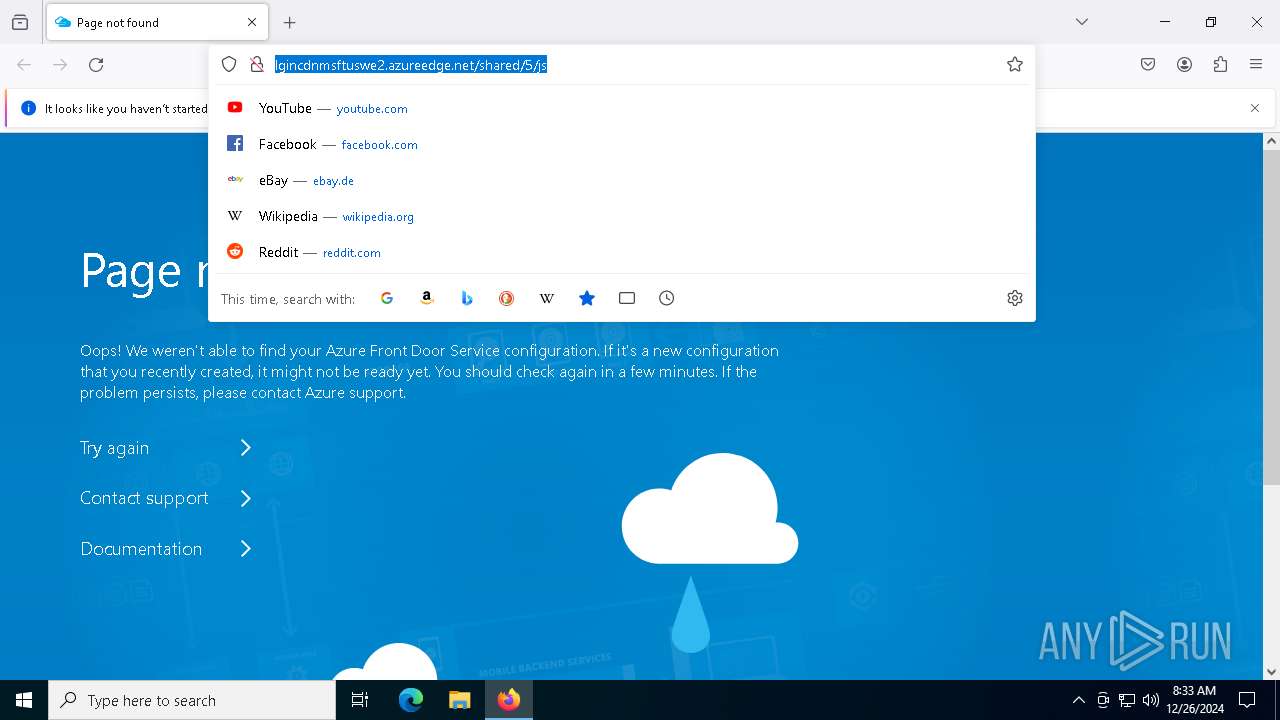The height and width of the screenshot is (720, 1280).
Task: Select the Facebook suggestion
Action: pos(622,144)
